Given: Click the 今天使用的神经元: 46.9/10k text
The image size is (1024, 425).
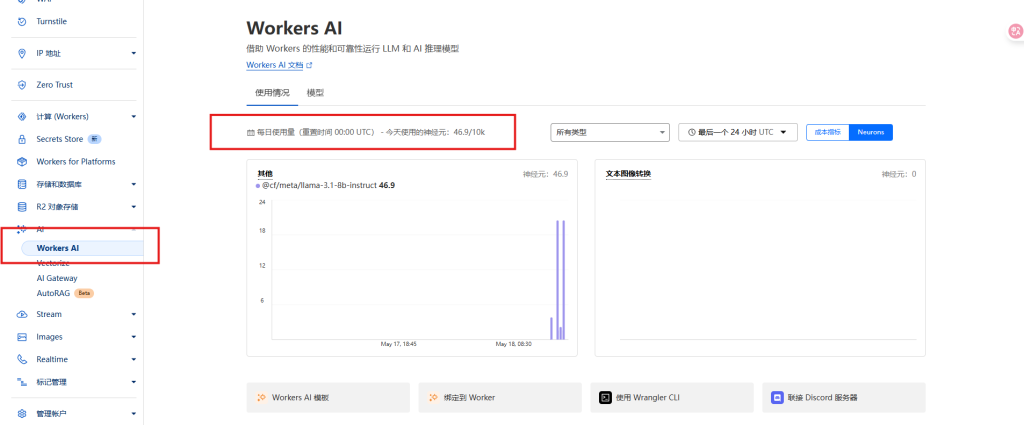Looking at the screenshot, I should (435, 133).
